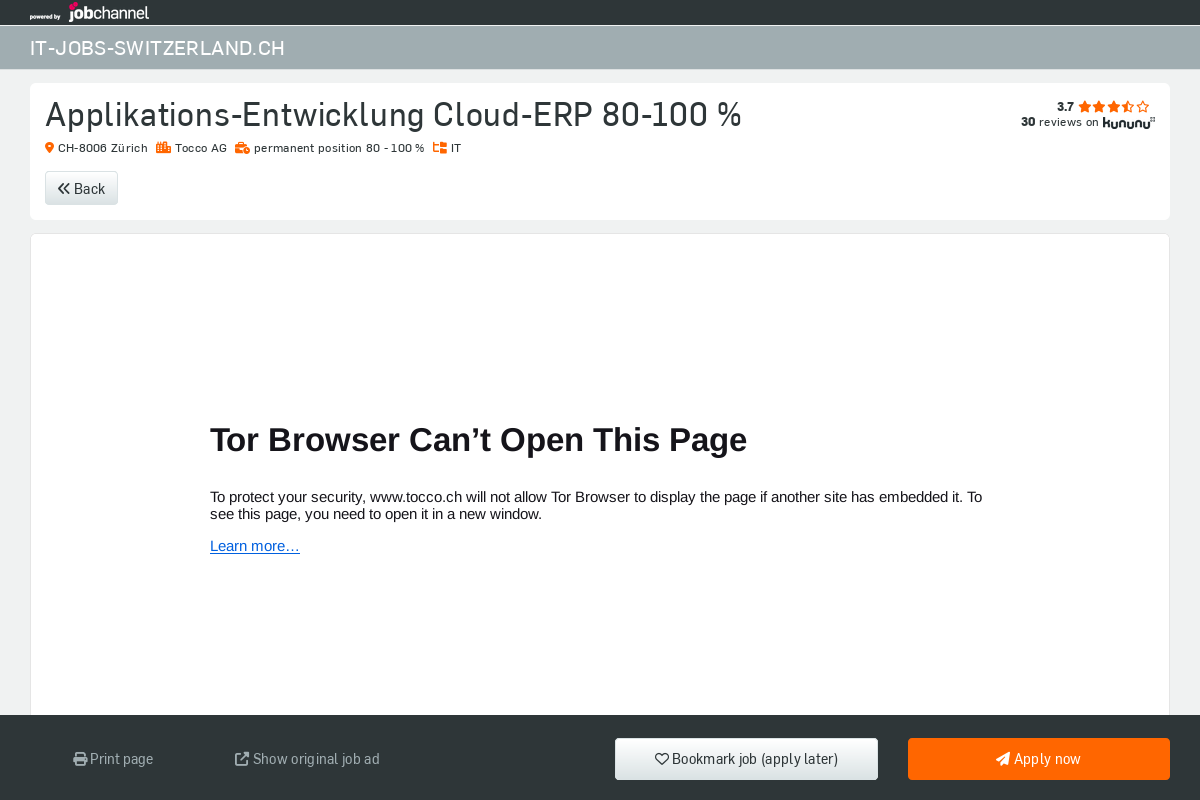Screen dimensions: 1200x800
Task: Click the Tor Browser Can't Open This Page heading
Action: [478, 440]
